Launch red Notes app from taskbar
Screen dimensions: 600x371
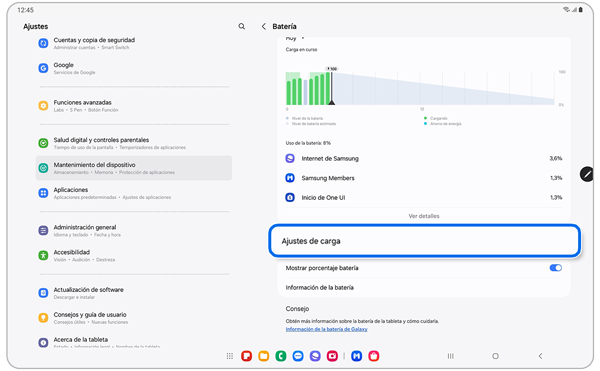[x=246, y=356]
